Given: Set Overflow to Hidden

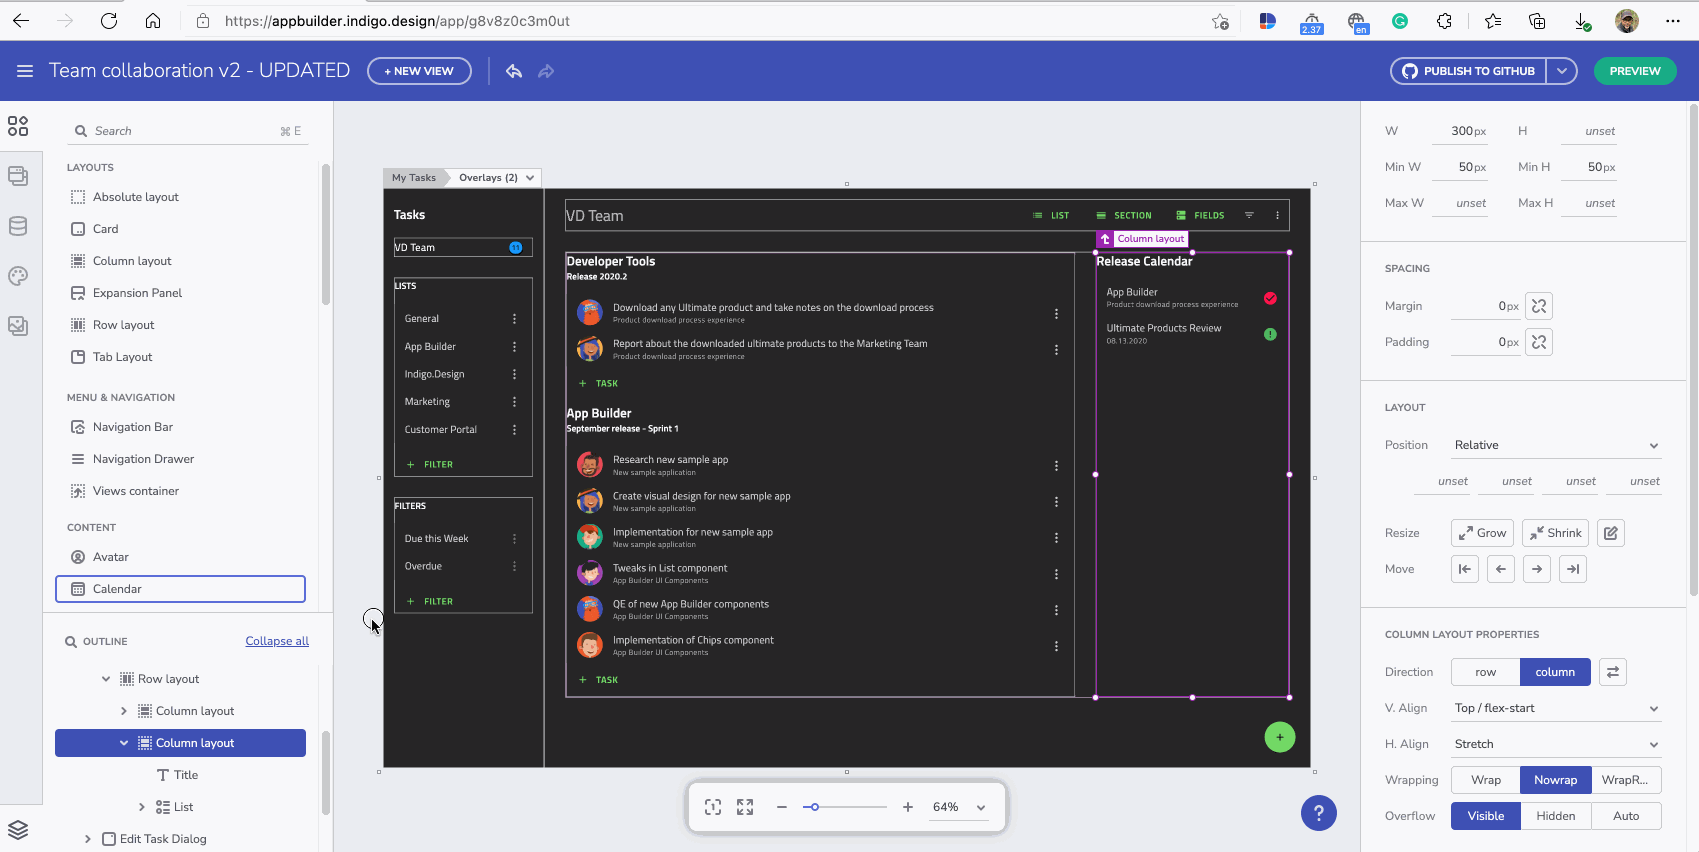Looking at the screenshot, I should 1555,816.
